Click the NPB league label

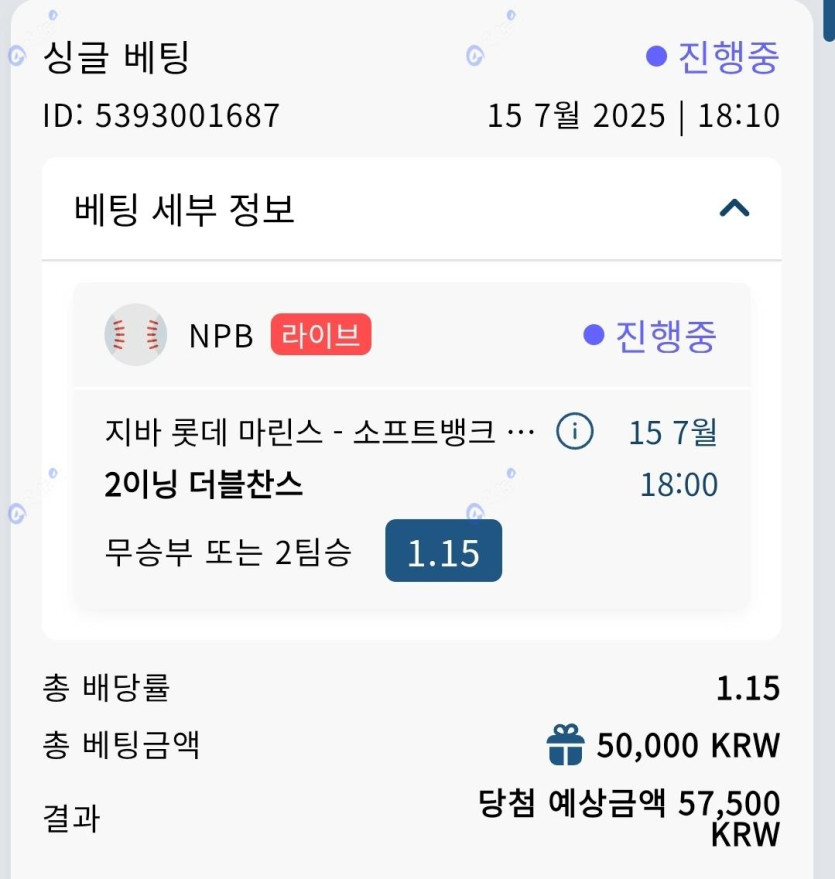click(x=221, y=336)
